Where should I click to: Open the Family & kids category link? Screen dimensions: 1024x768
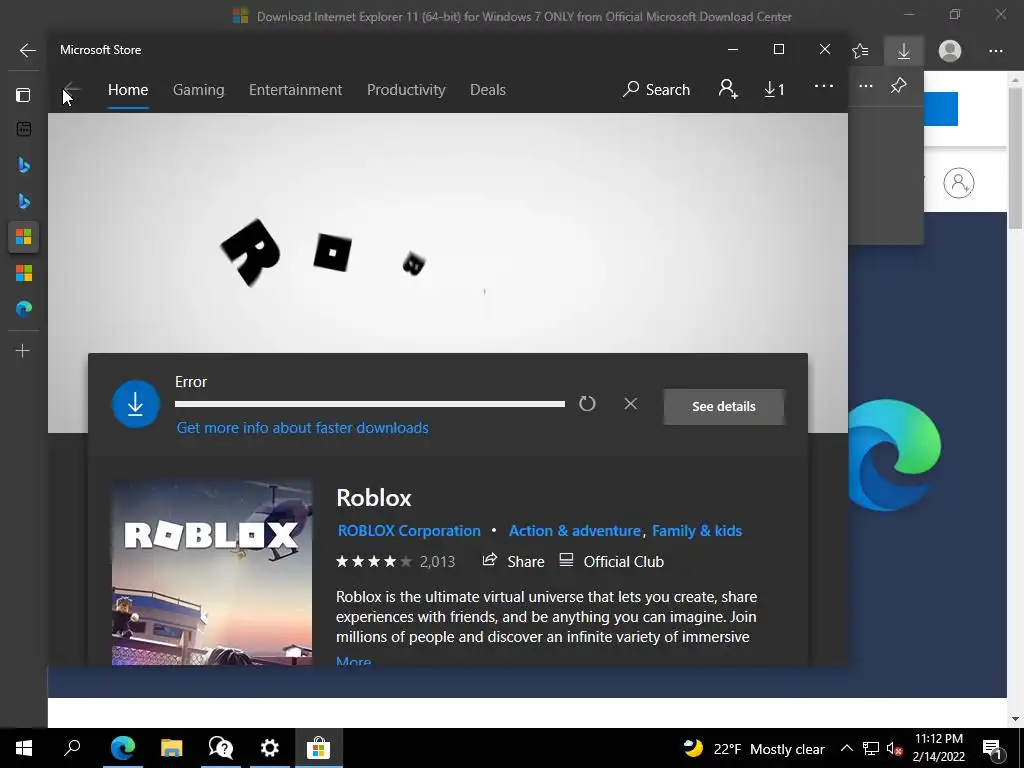coord(697,530)
